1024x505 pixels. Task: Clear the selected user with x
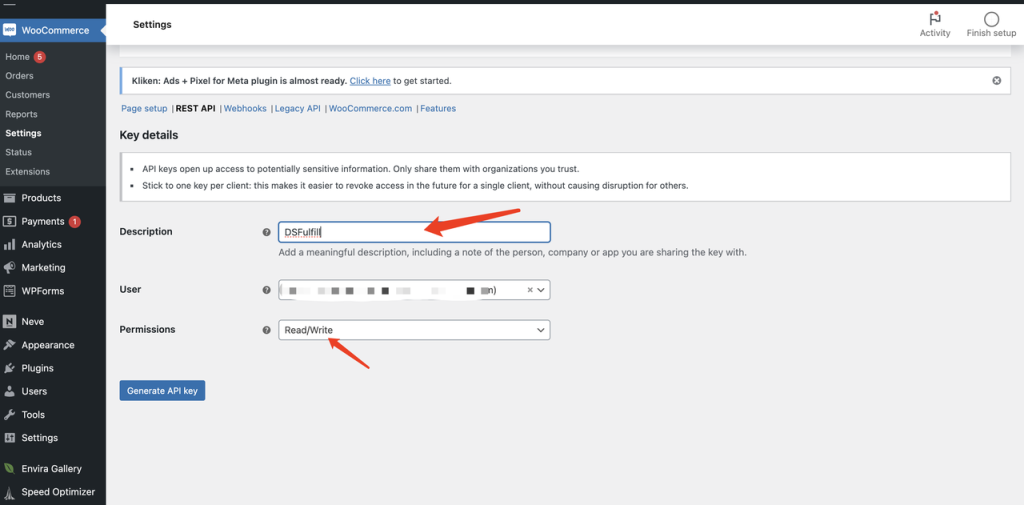(530, 290)
